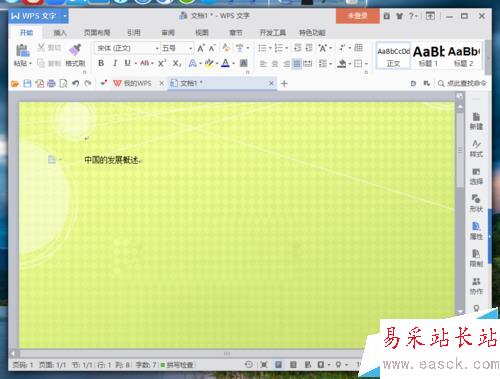The image size is (500, 379).
Task: Open the 开始 ribbon tab
Action: pyautogui.click(x=26, y=33)
